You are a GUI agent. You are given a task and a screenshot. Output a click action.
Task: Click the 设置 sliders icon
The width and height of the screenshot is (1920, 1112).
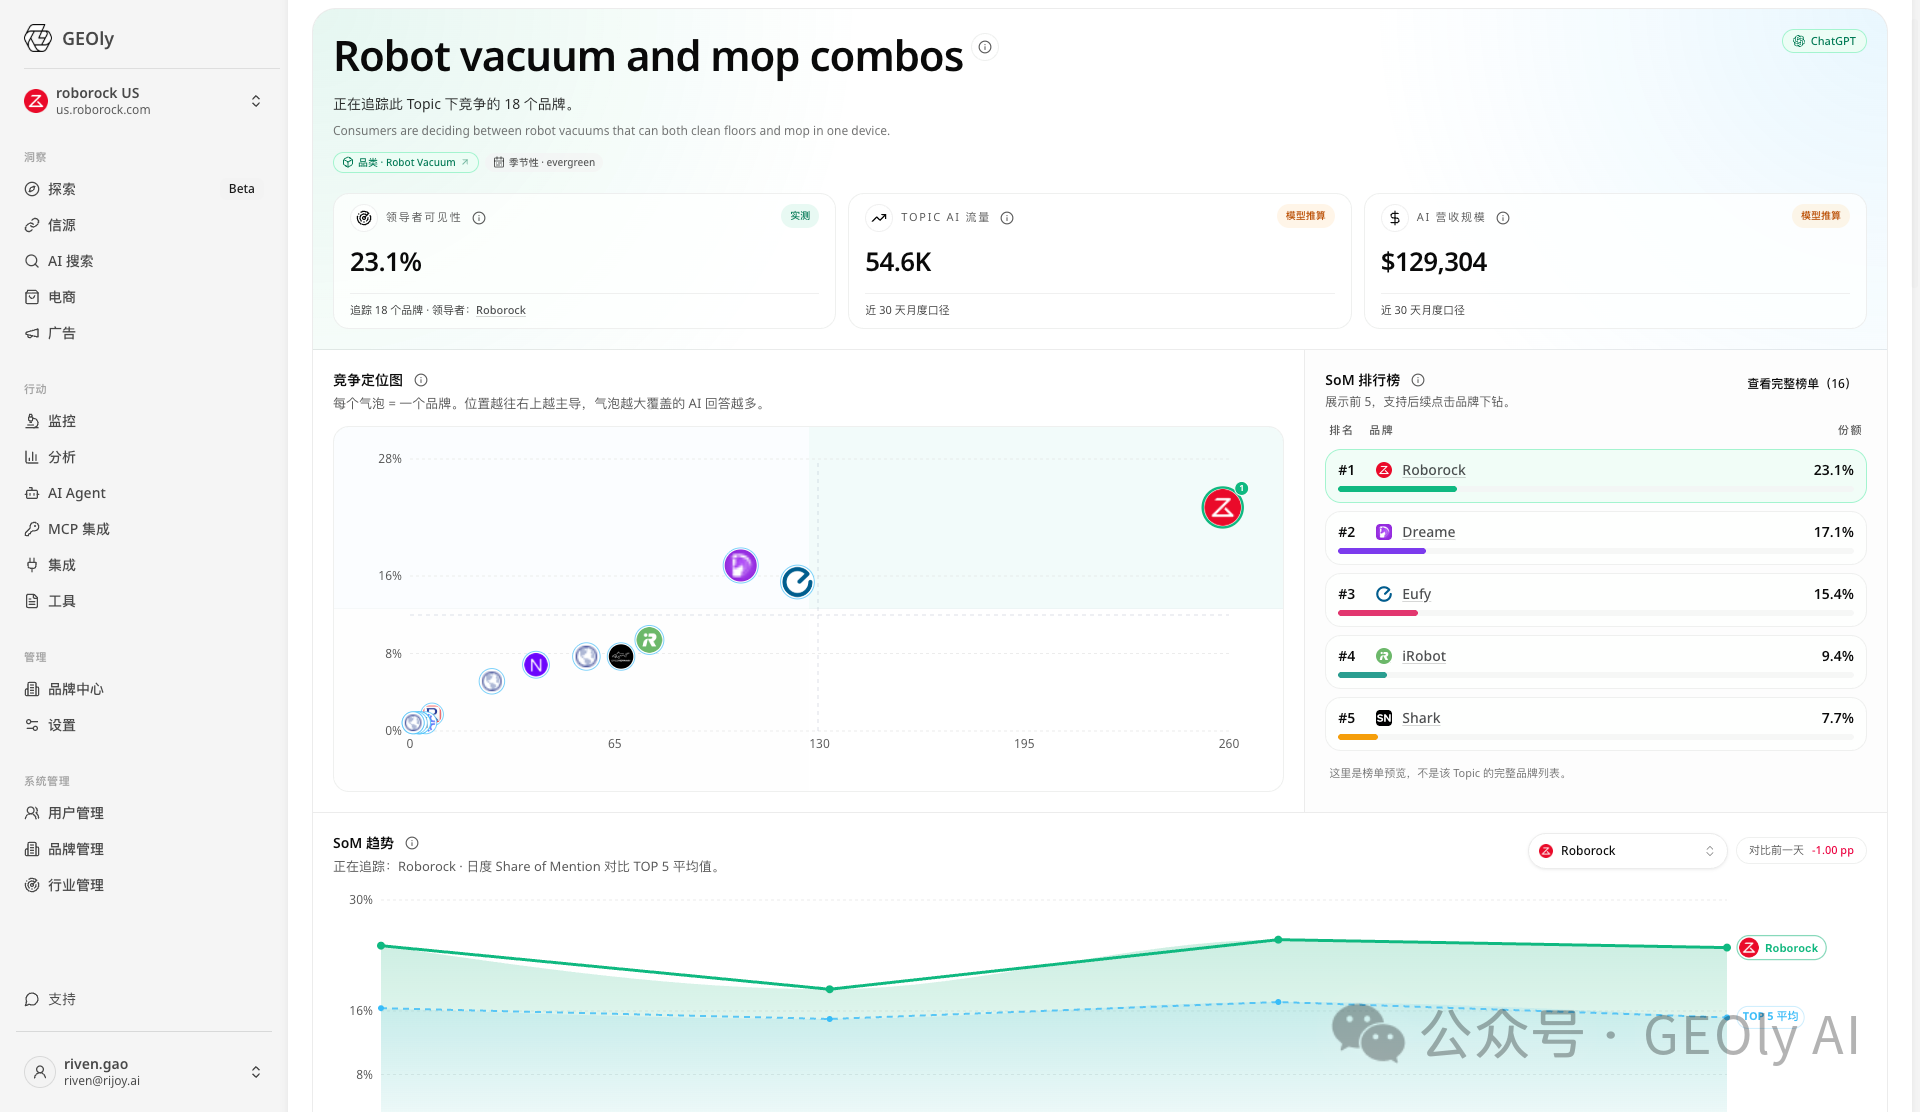[32, 725]
